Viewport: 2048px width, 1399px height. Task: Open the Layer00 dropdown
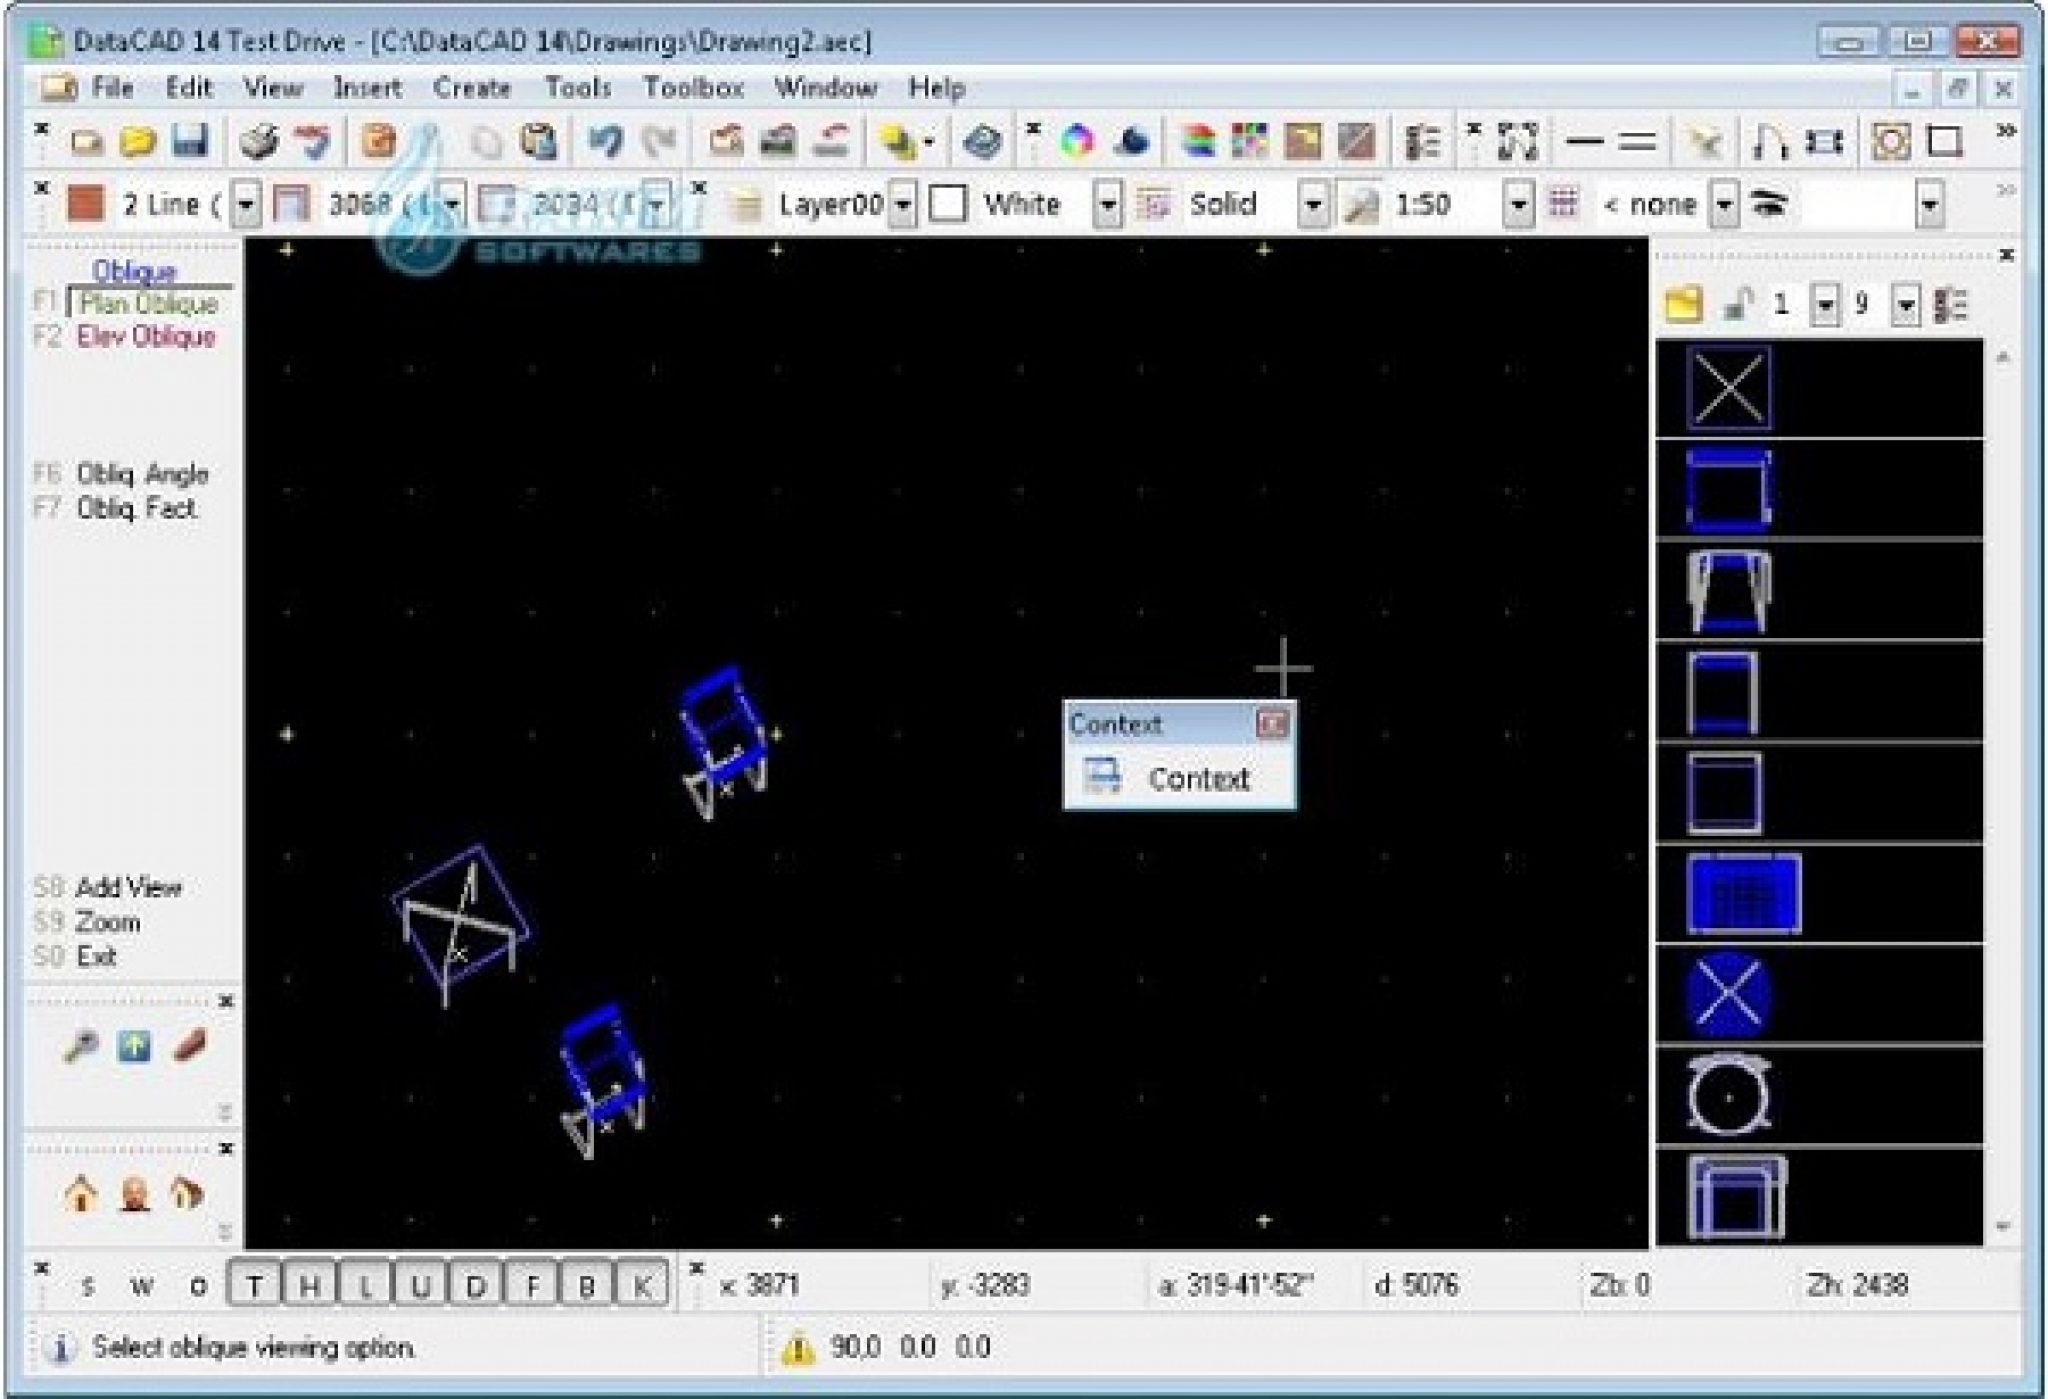[x=905, y=203]
